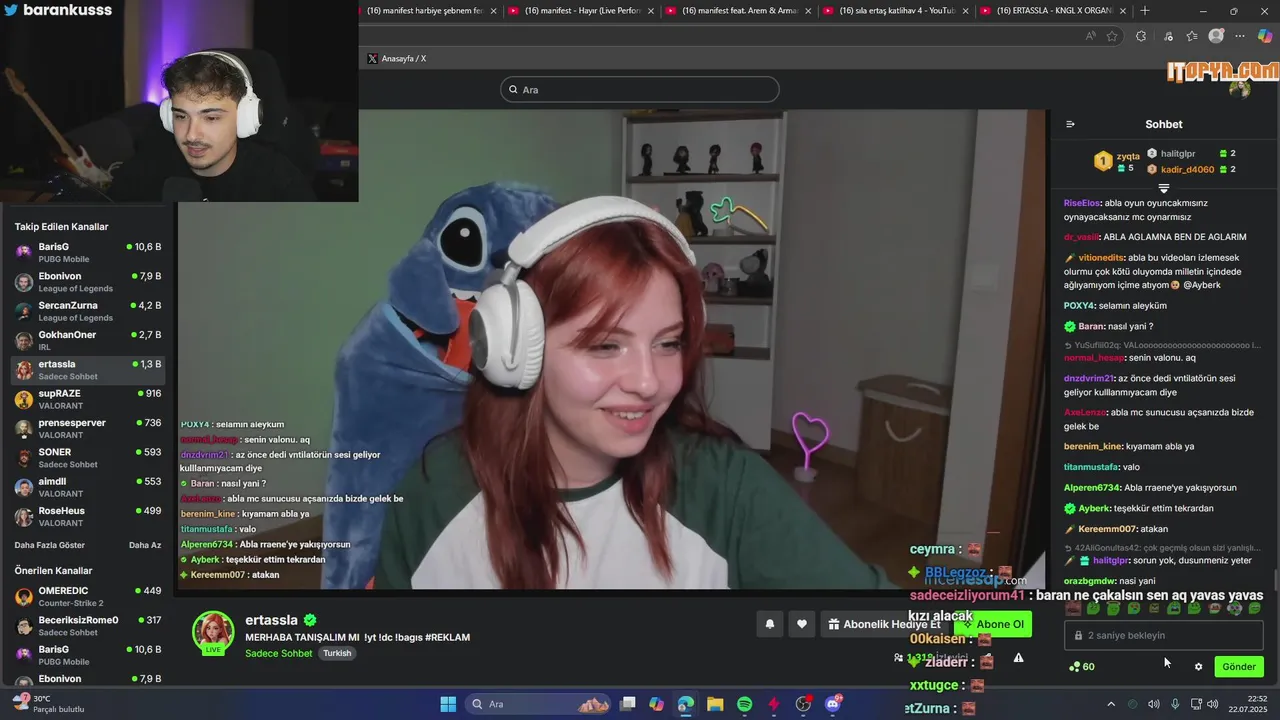This screenshot has height=720, width=1280.
Task: Open SercanZurna channel in sidebar
Action: (x=88, y=311)
